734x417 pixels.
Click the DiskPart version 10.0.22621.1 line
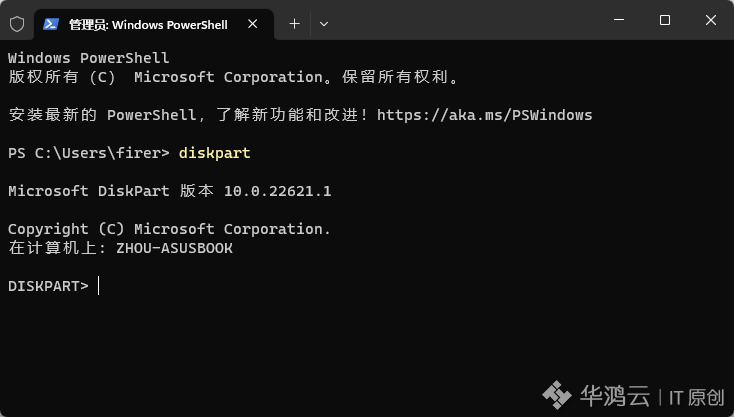[x=169, y=191]
